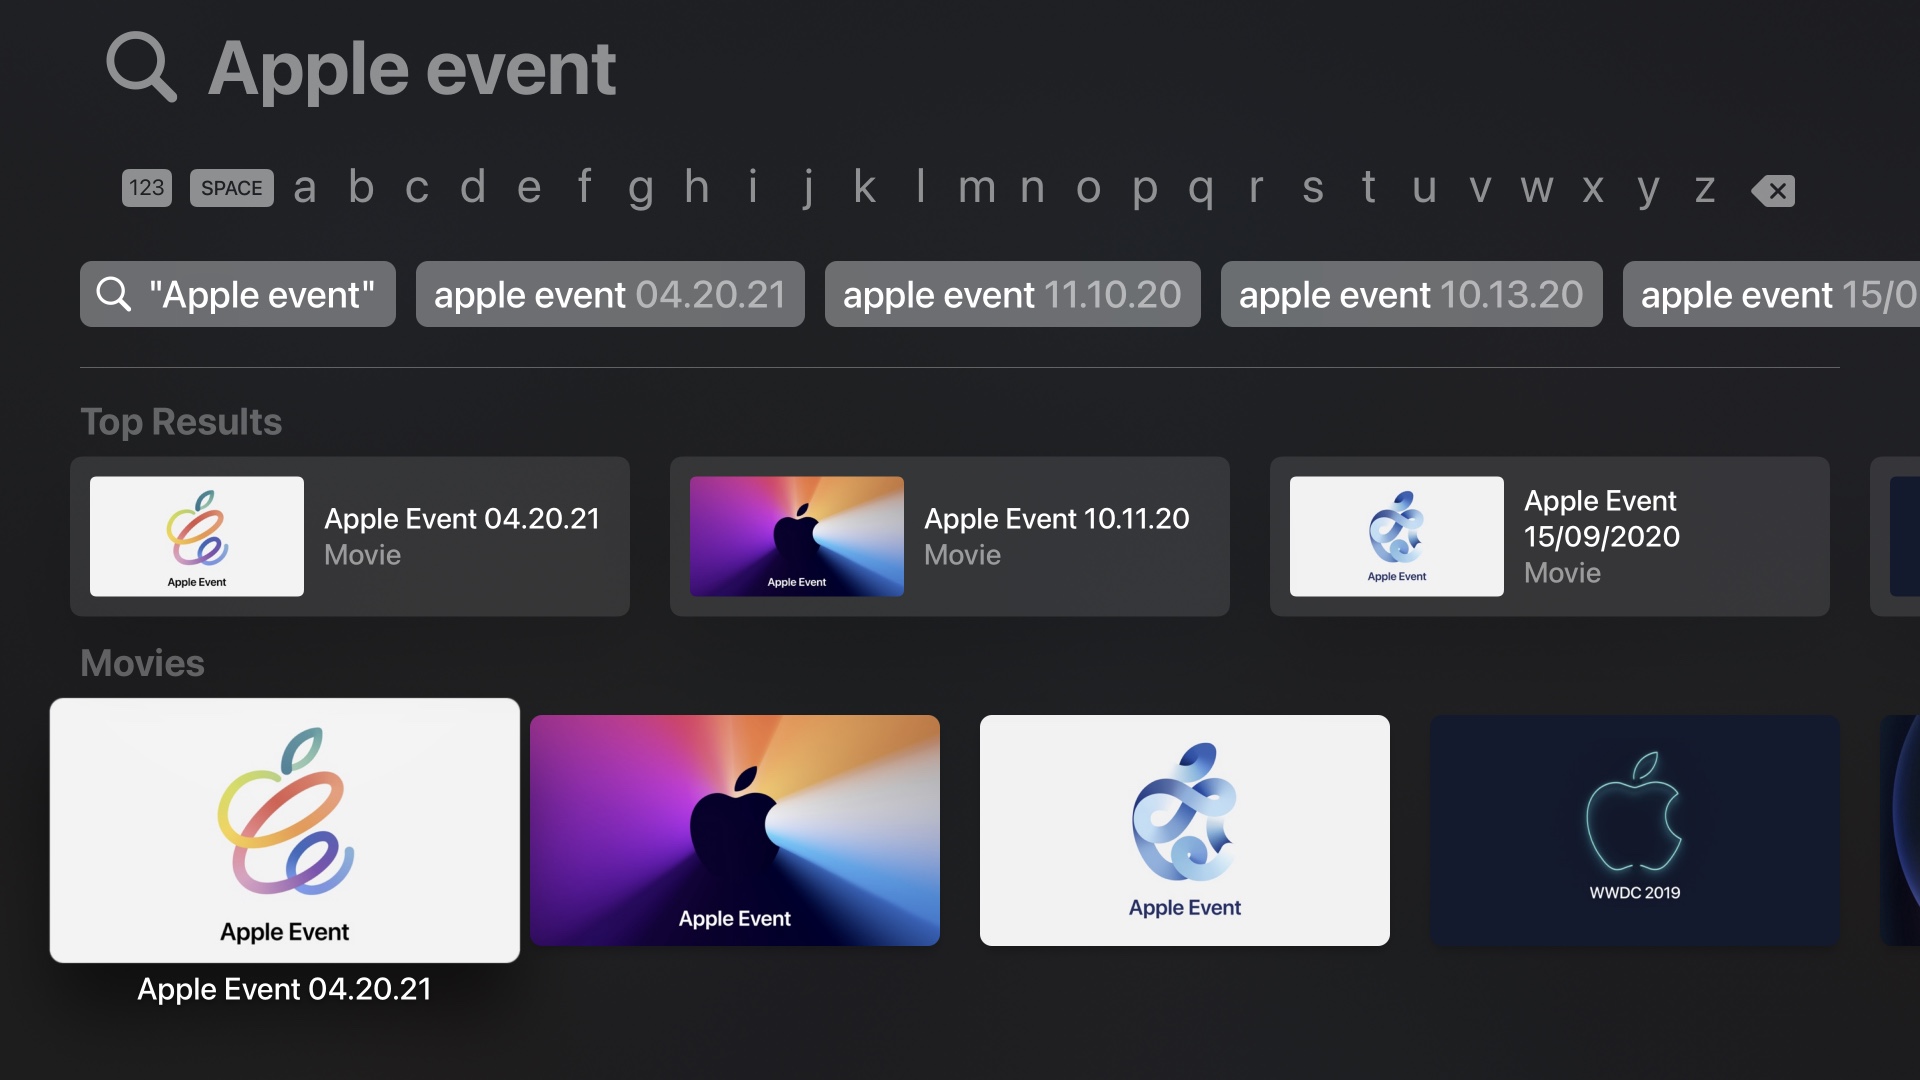This screenshot has width=1920, height=1080.
Task: Select letter l on keyboard
Action: 921,187
